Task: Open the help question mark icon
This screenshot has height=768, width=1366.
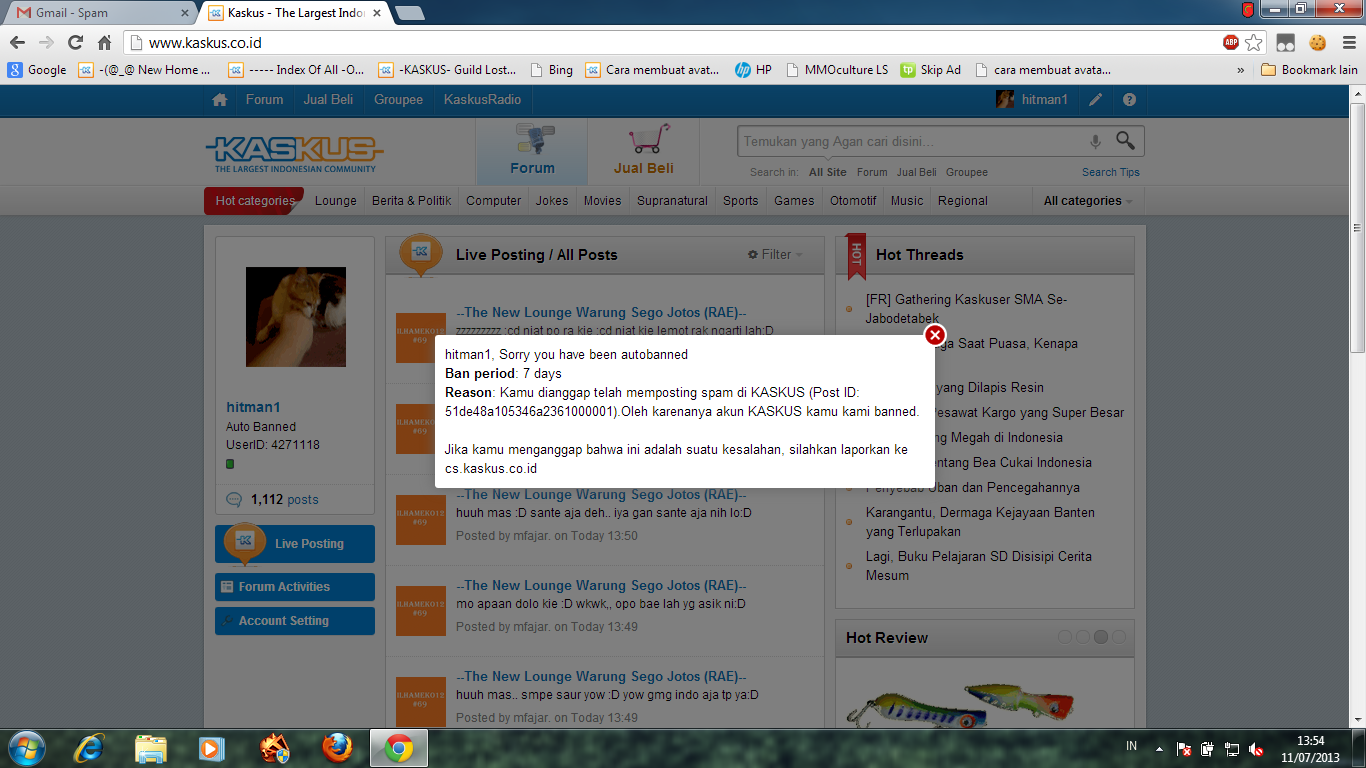Action: coord(1129,100)
